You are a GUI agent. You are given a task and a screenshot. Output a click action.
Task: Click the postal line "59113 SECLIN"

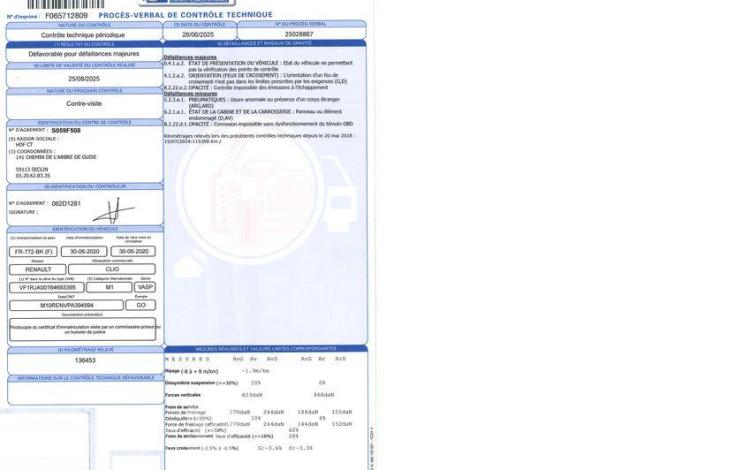point(32,169)
